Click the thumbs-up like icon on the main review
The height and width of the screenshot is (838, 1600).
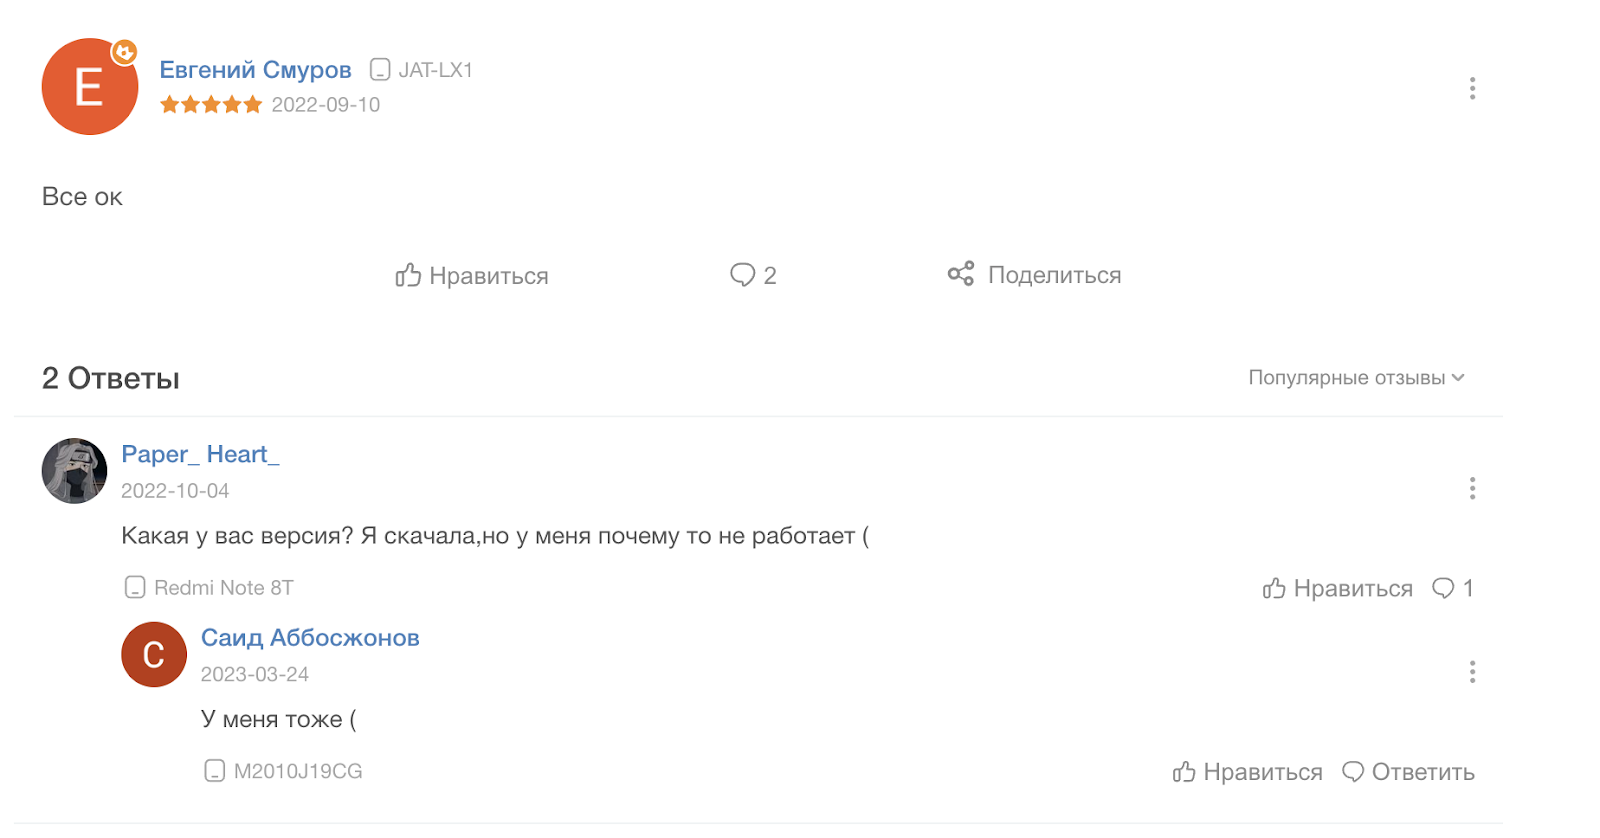tap(408, 275)
